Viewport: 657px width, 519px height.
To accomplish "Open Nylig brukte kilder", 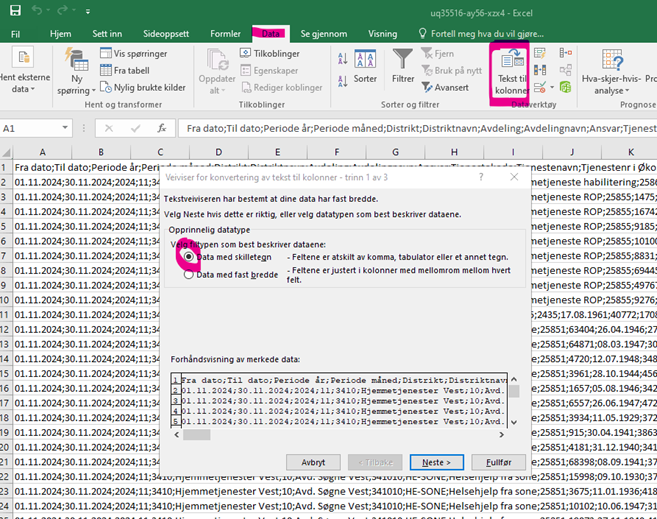I will point(143,88).
